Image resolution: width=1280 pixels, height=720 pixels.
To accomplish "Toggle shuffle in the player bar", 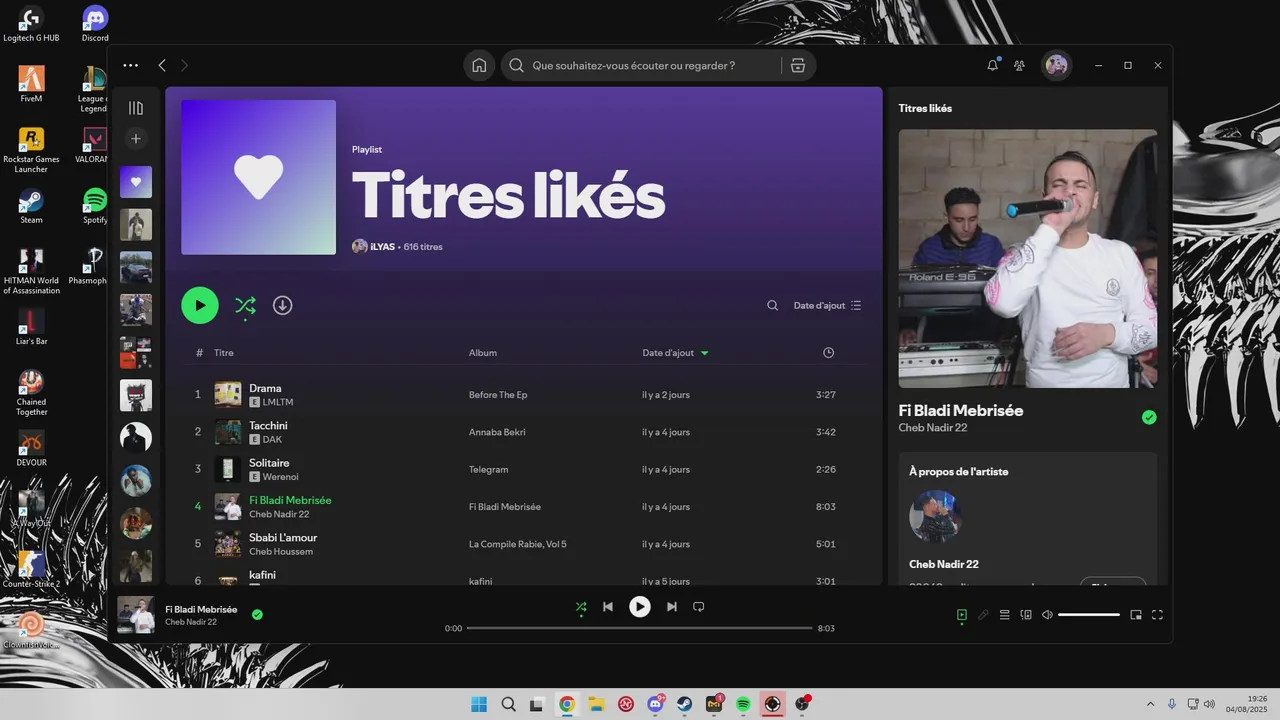I will (x=581, y=607).
